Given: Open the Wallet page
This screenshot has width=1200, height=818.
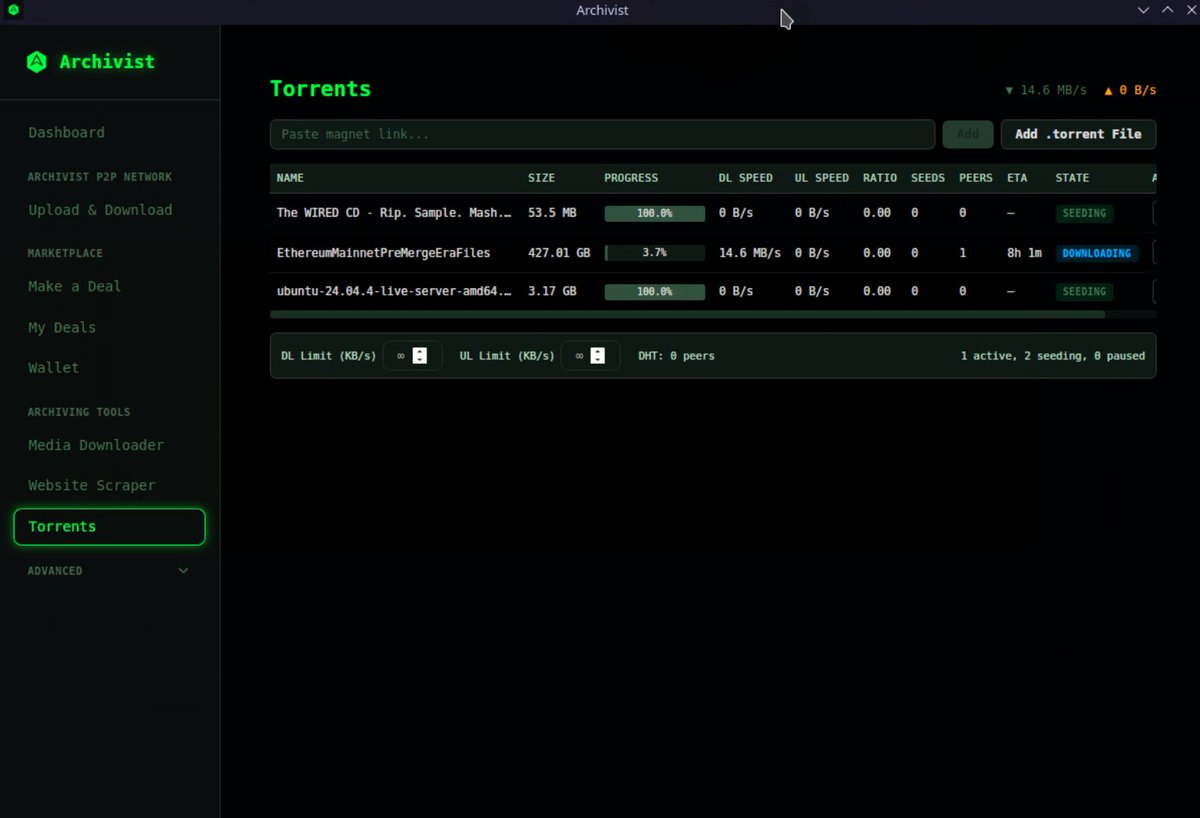Looking at the screenshot, I should (53, 368).
